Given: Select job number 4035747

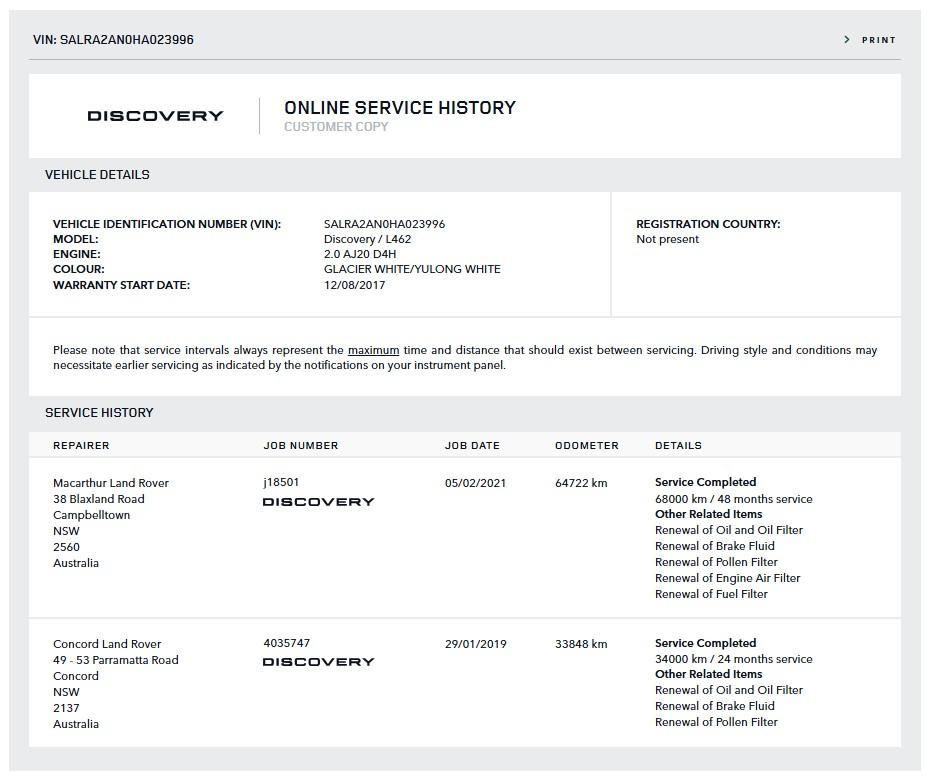Looking at the screenshot, I should pos(286,643).
